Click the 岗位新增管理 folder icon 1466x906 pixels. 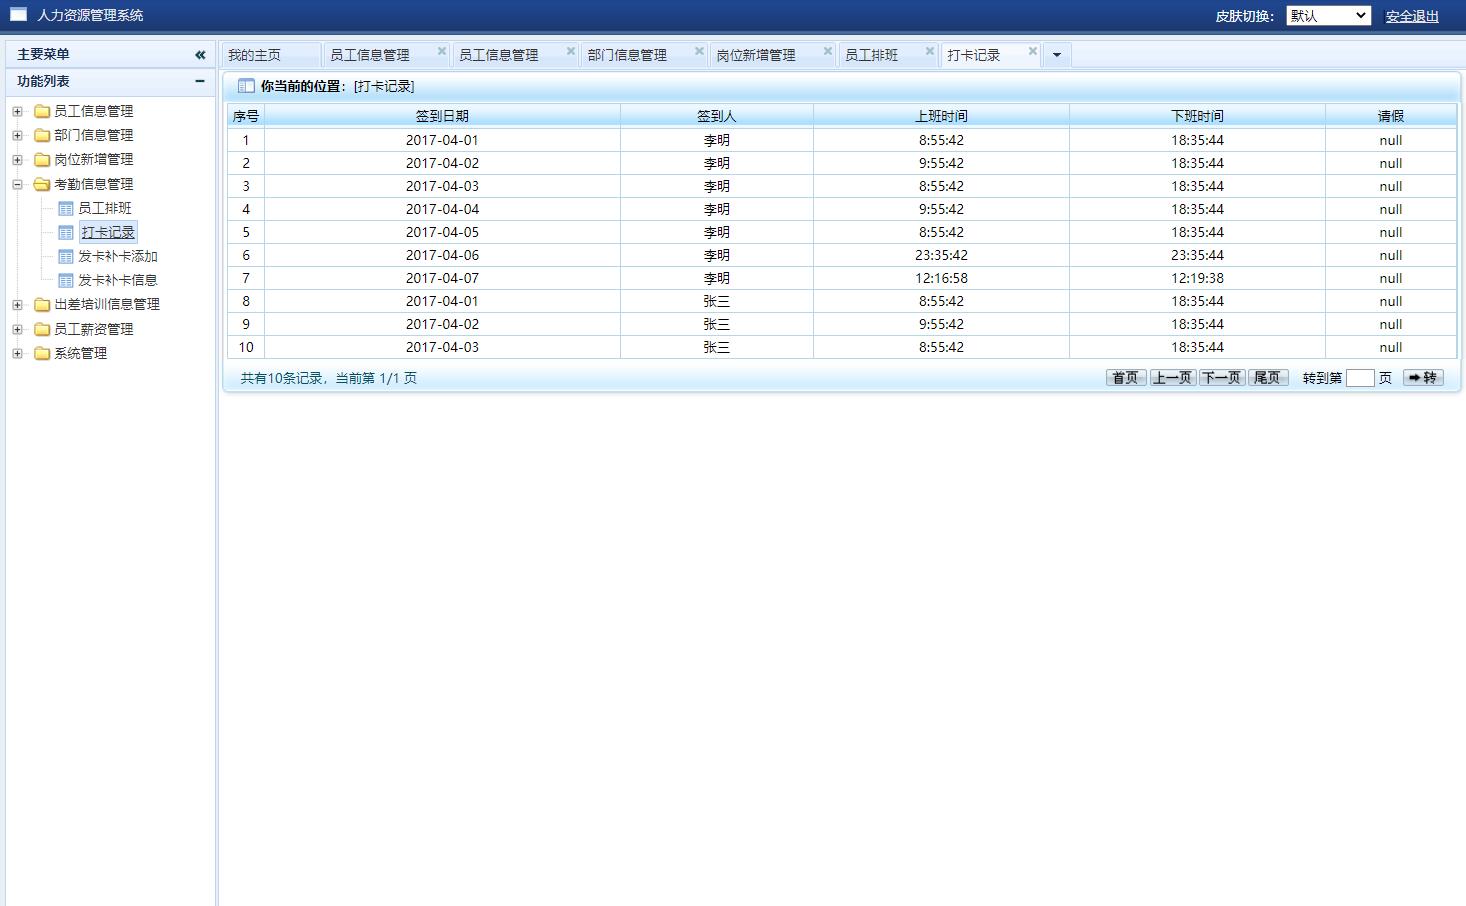(42, 159)
